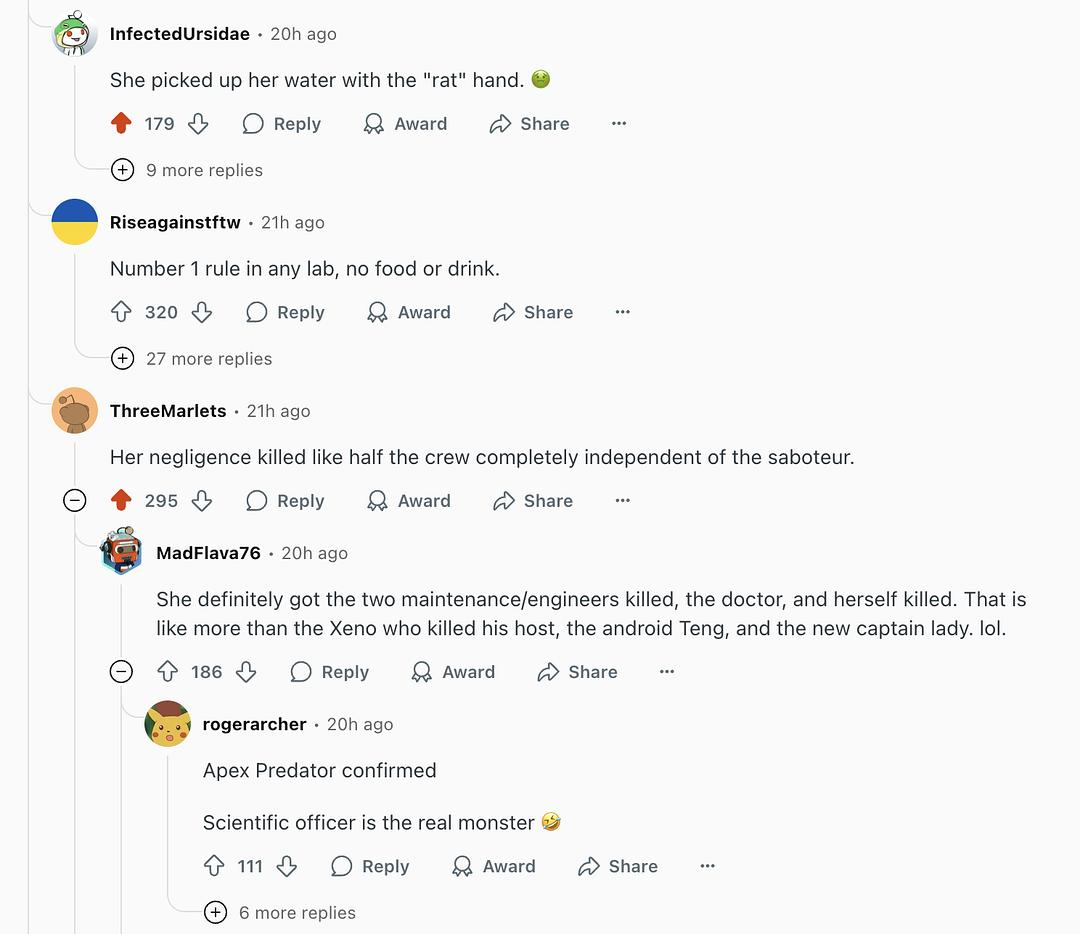This screenshot has height=934, width=1080.
Task: Give an award to MadFlava76's comment
Action: tap(453, 672)
